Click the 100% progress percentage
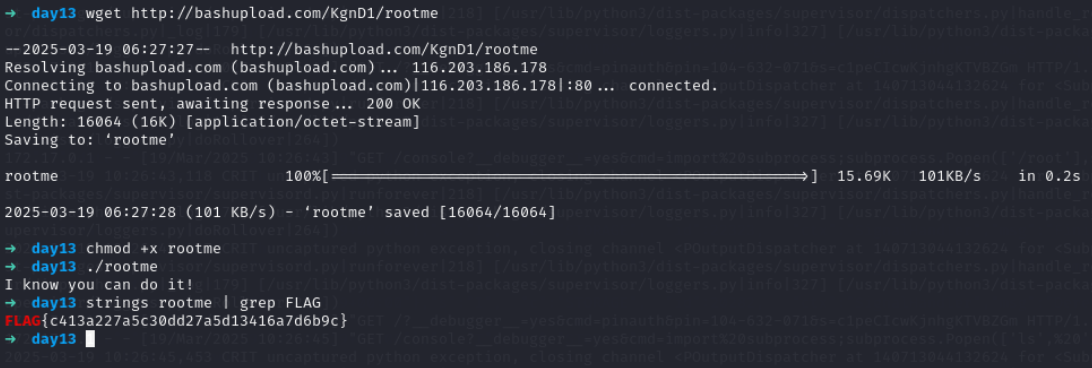Screen dimensions: 1092x368 click(303, 176)
